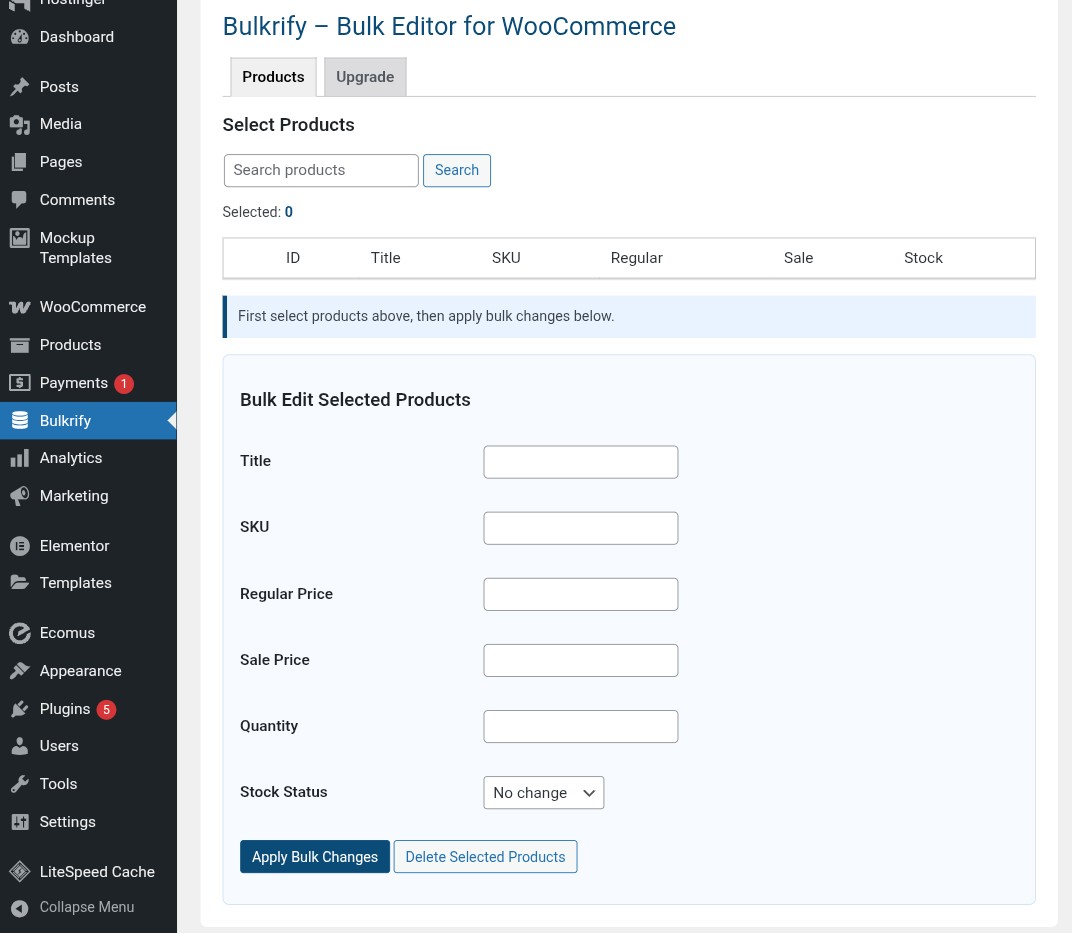This screenshot has width=1072, height=933.
Task: Select the Products tab in Bulkrify
Action: (273, 77)
